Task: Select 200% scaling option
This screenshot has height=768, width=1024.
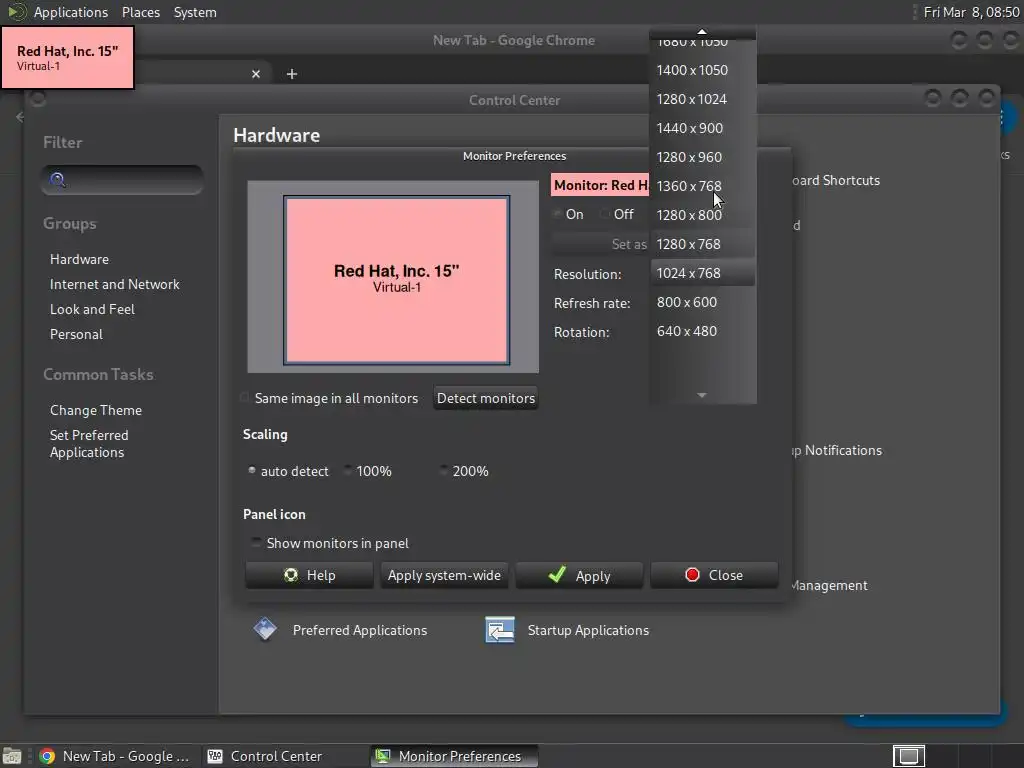Action: pyautogui.click(x=464, y=471)
